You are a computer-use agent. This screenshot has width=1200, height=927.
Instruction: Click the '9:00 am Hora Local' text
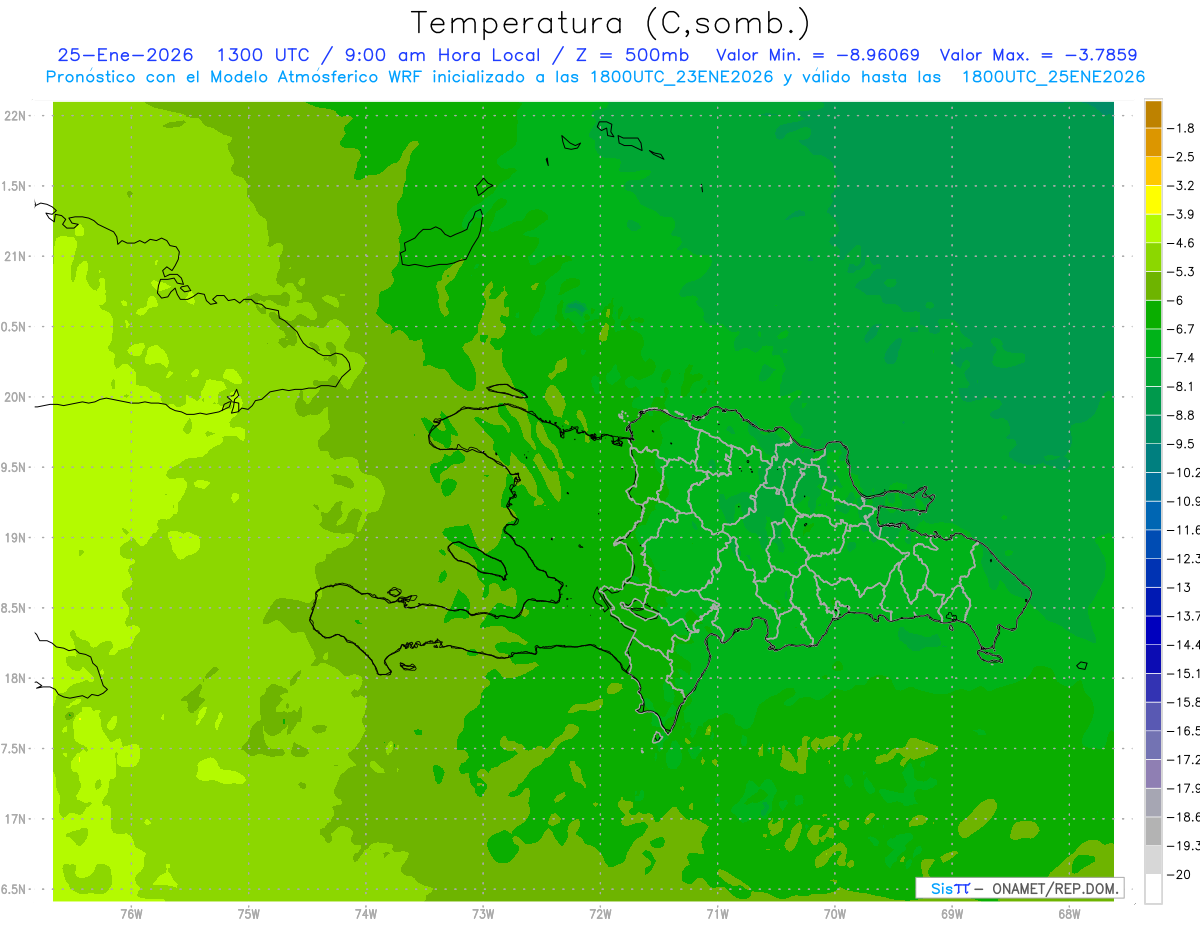443,55
